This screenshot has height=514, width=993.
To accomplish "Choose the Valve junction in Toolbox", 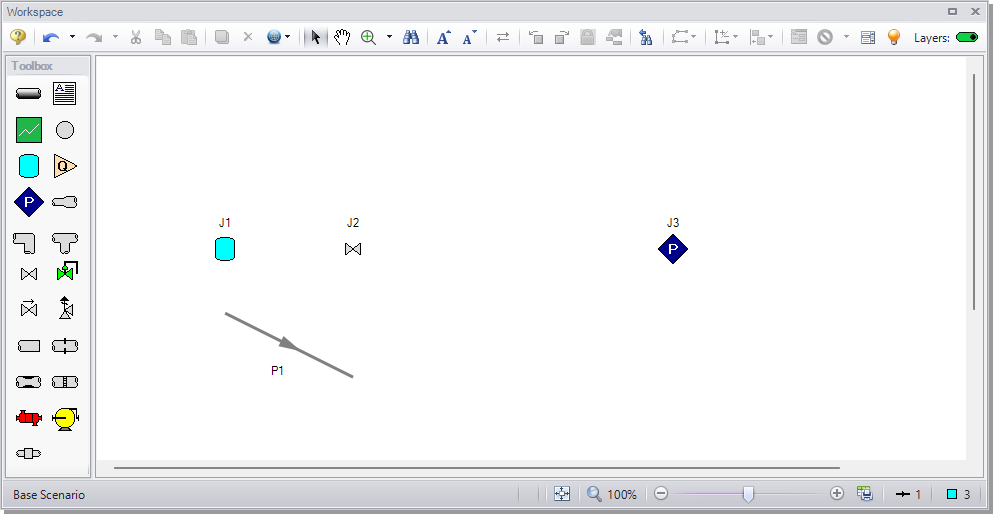I will (28, 274).
